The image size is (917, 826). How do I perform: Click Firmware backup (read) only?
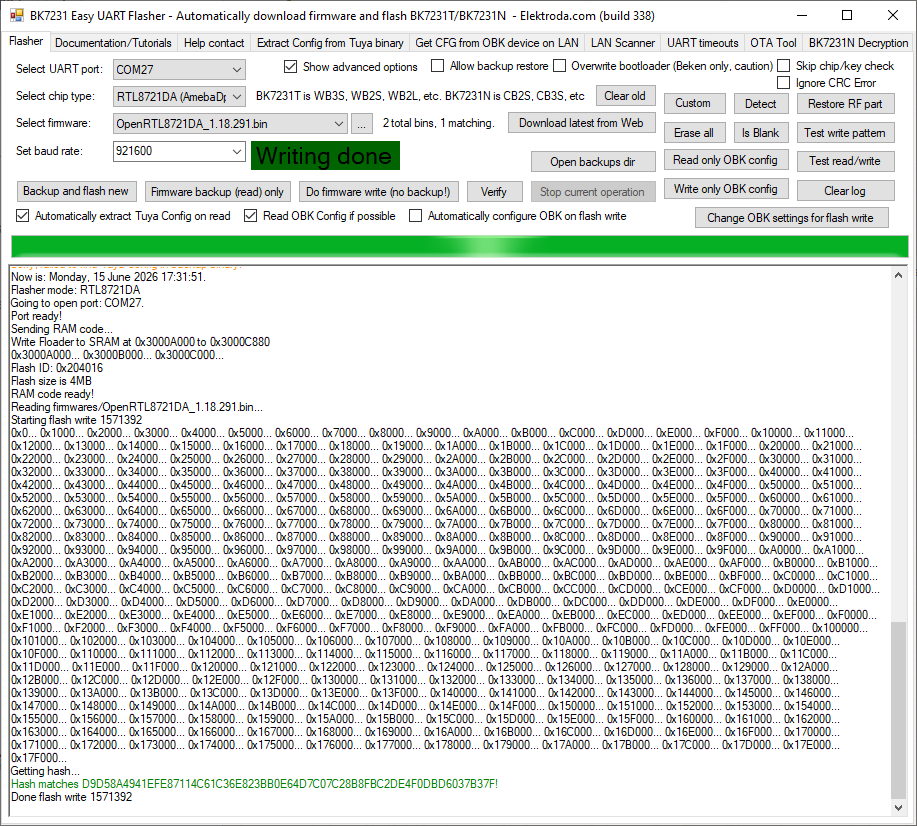tap(217, 192)
